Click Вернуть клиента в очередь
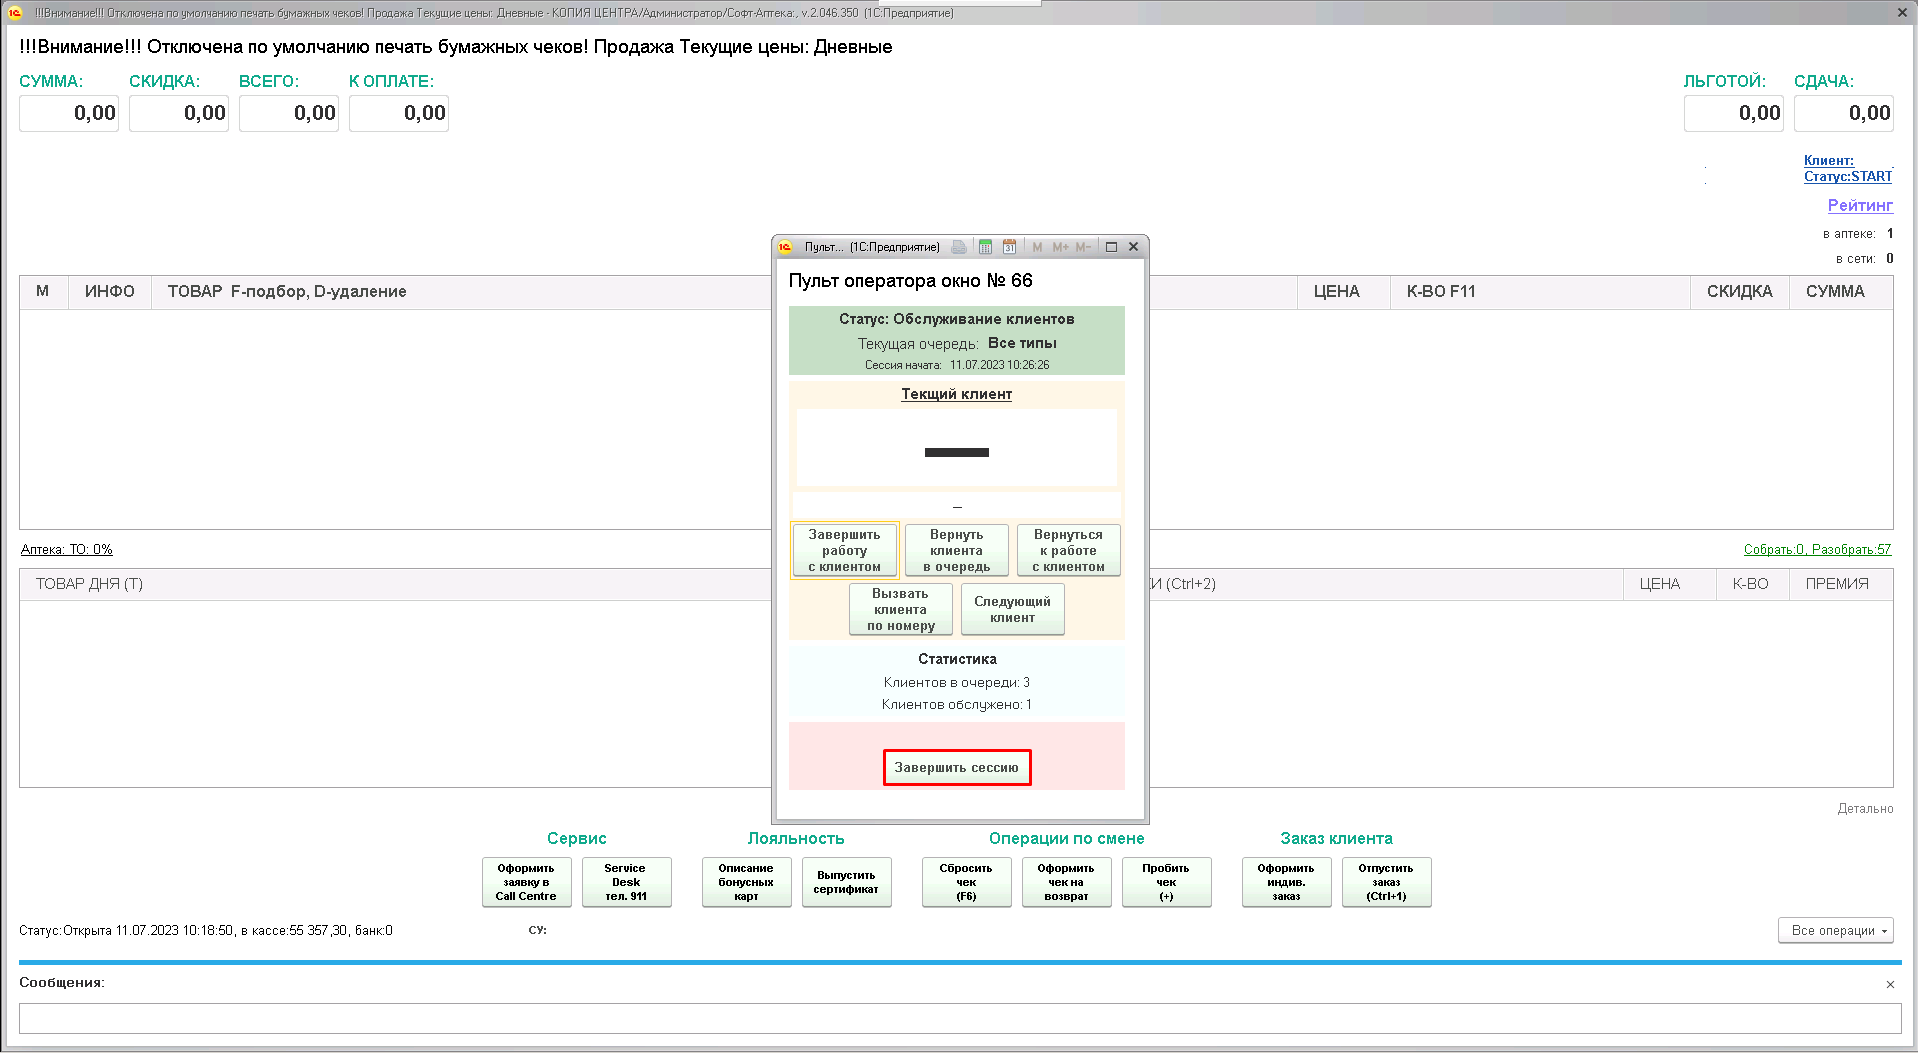This screenshot has width=1918, height=1053. pos(956,550)
